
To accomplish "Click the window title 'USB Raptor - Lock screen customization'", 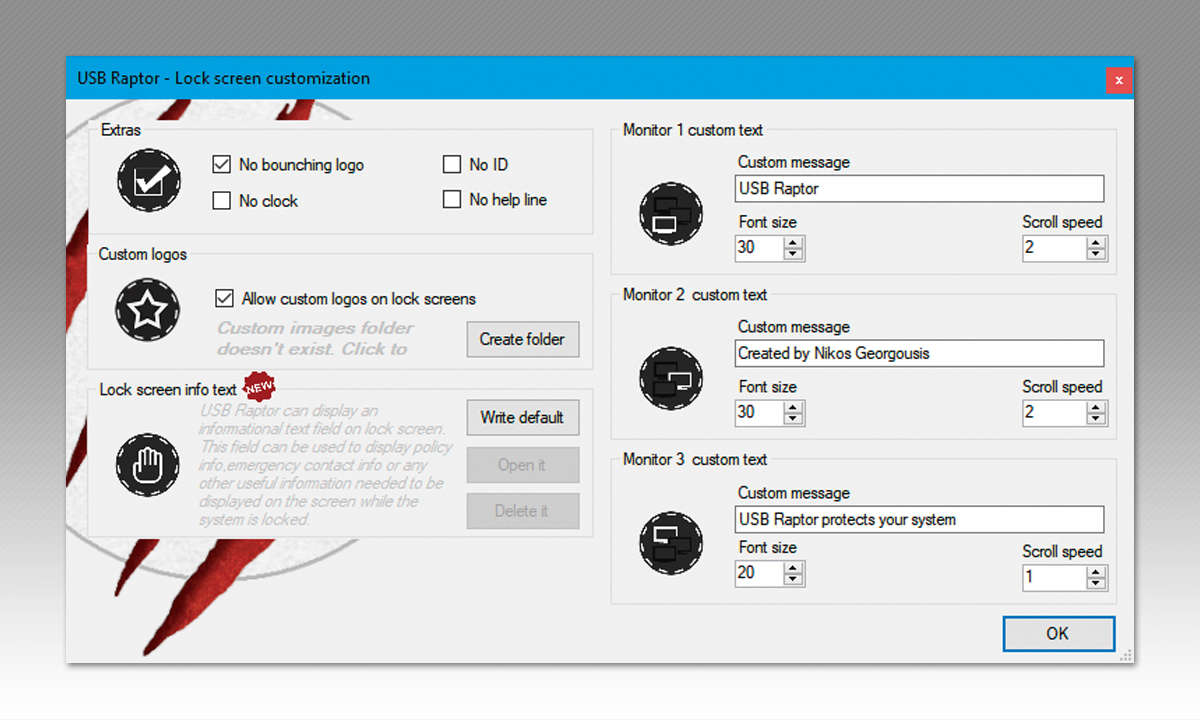I will (x=224, y=78).
